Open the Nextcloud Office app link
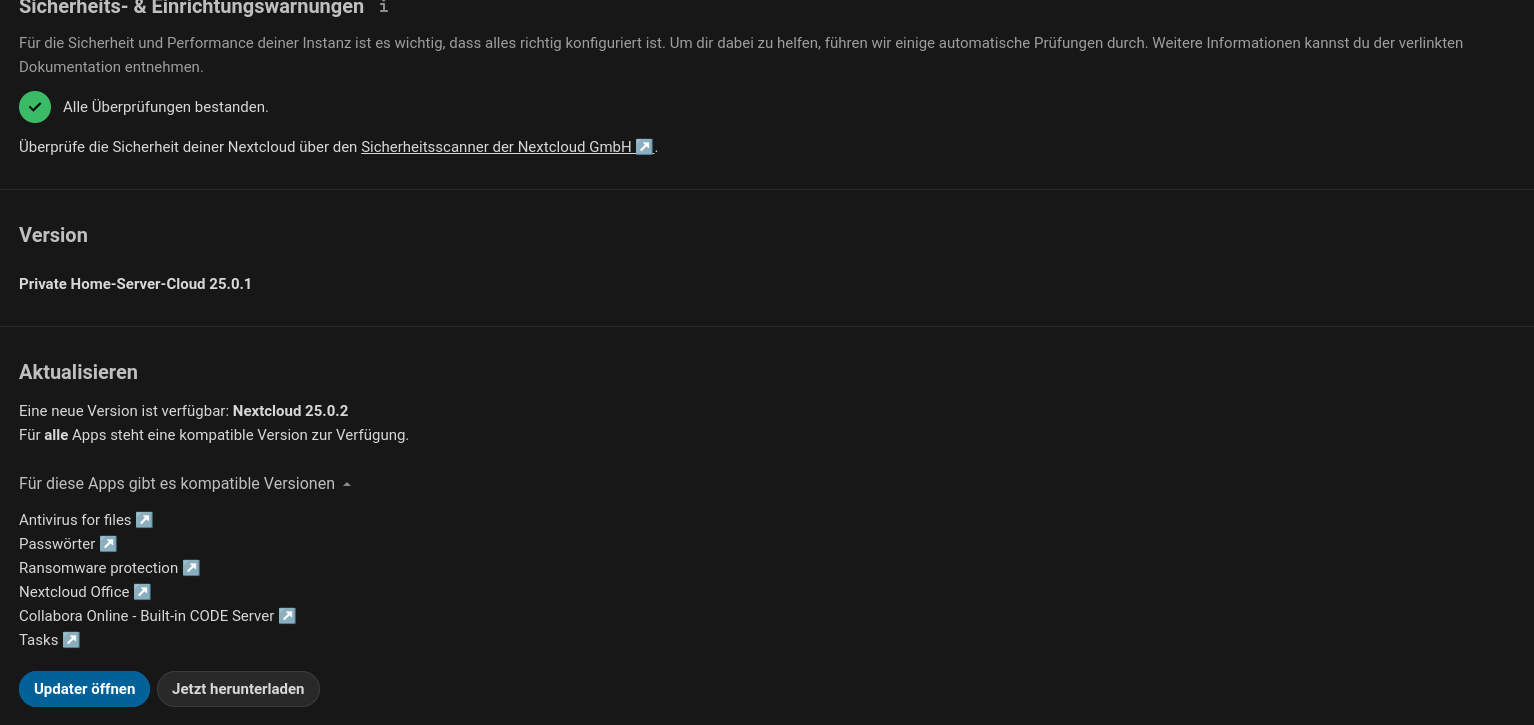The width and height of the screenshot is (1534, 725). pyautogui.click(x=85, y=592)
